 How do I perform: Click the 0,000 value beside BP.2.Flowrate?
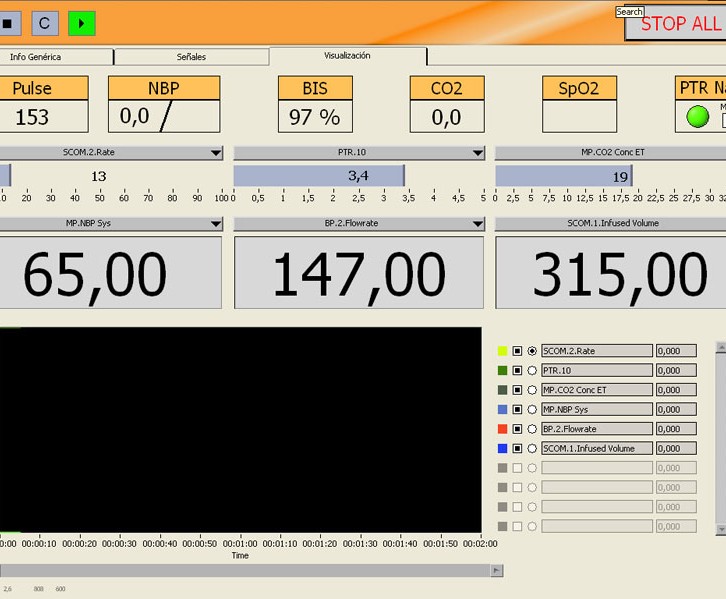click(x=676, y=429)
